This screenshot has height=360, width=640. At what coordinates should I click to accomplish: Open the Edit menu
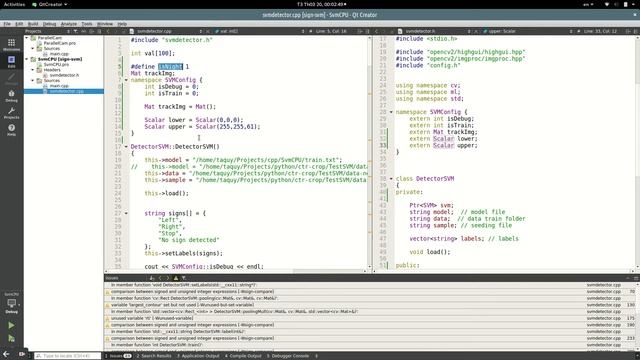[x=19, y=24]
